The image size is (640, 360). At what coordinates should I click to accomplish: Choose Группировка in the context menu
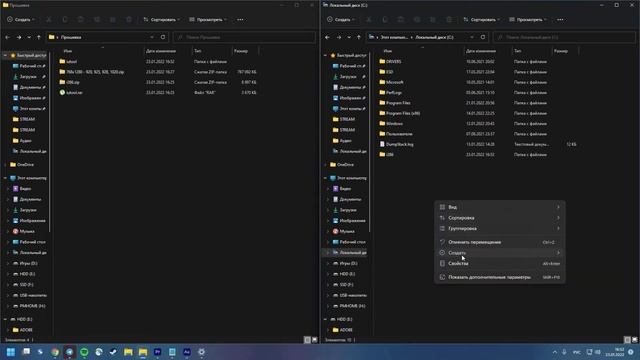500,228
